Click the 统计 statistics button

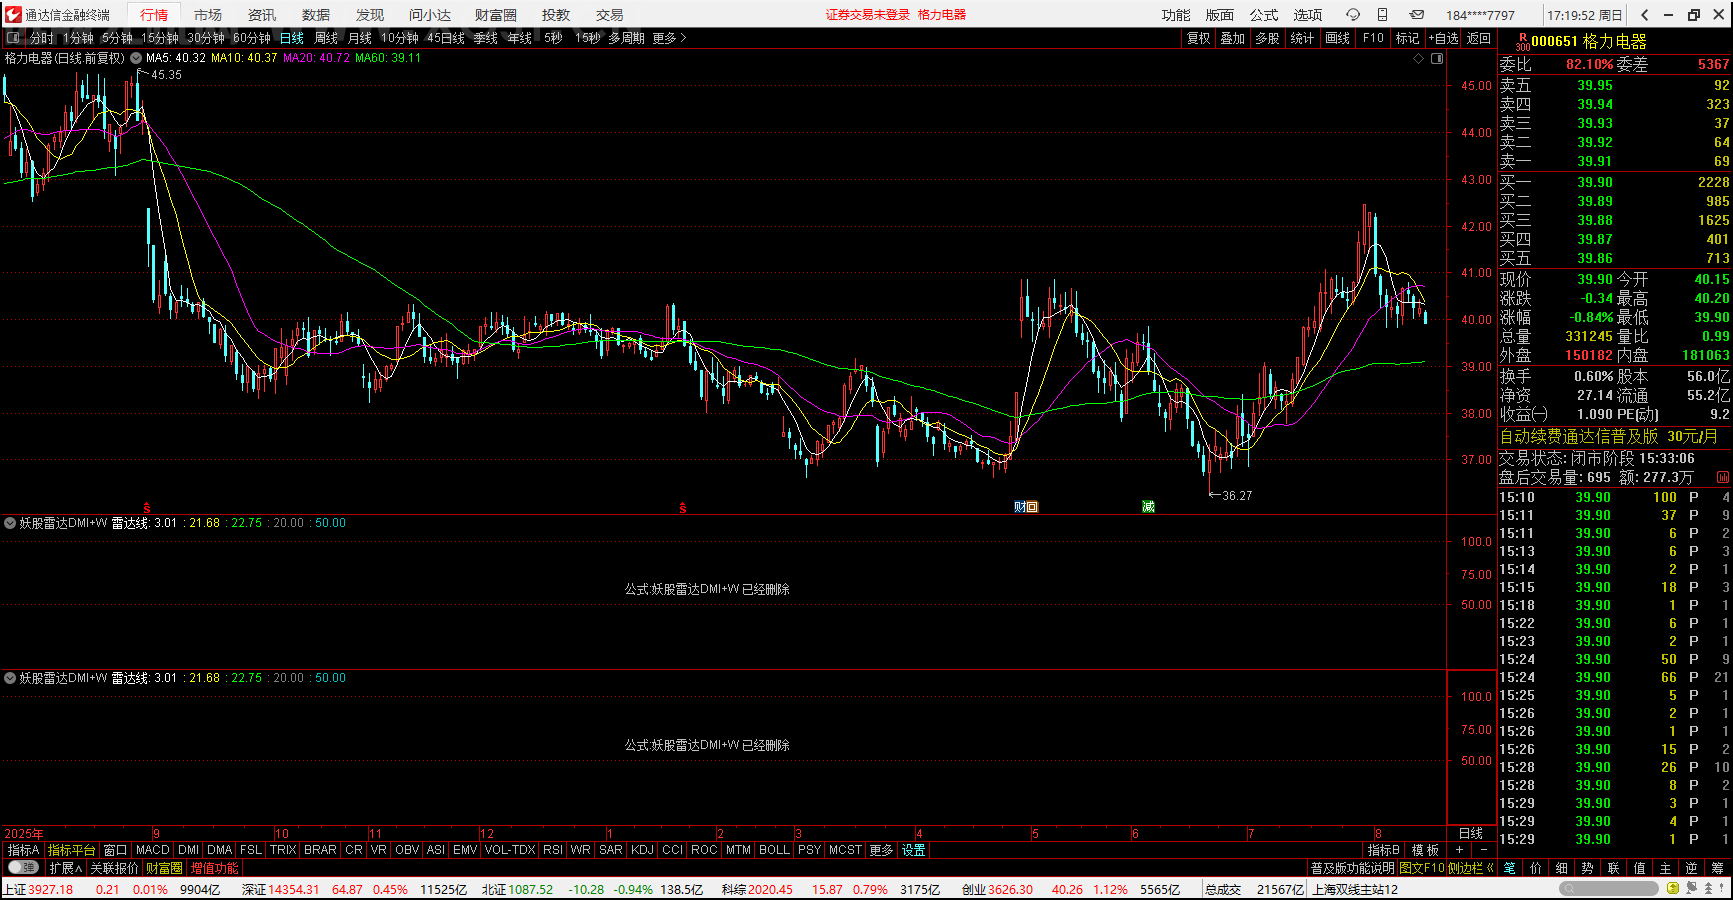1302,38
